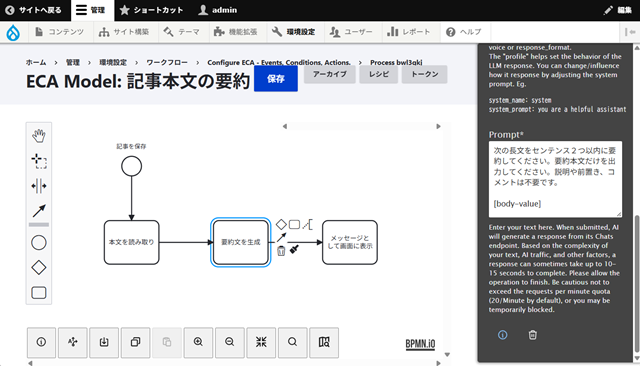Image resolution: width=640 pixels, height=366 pixels.
Task: Activate the hand tool in palette
Action: pyautogui.click(x=39, y=136)
